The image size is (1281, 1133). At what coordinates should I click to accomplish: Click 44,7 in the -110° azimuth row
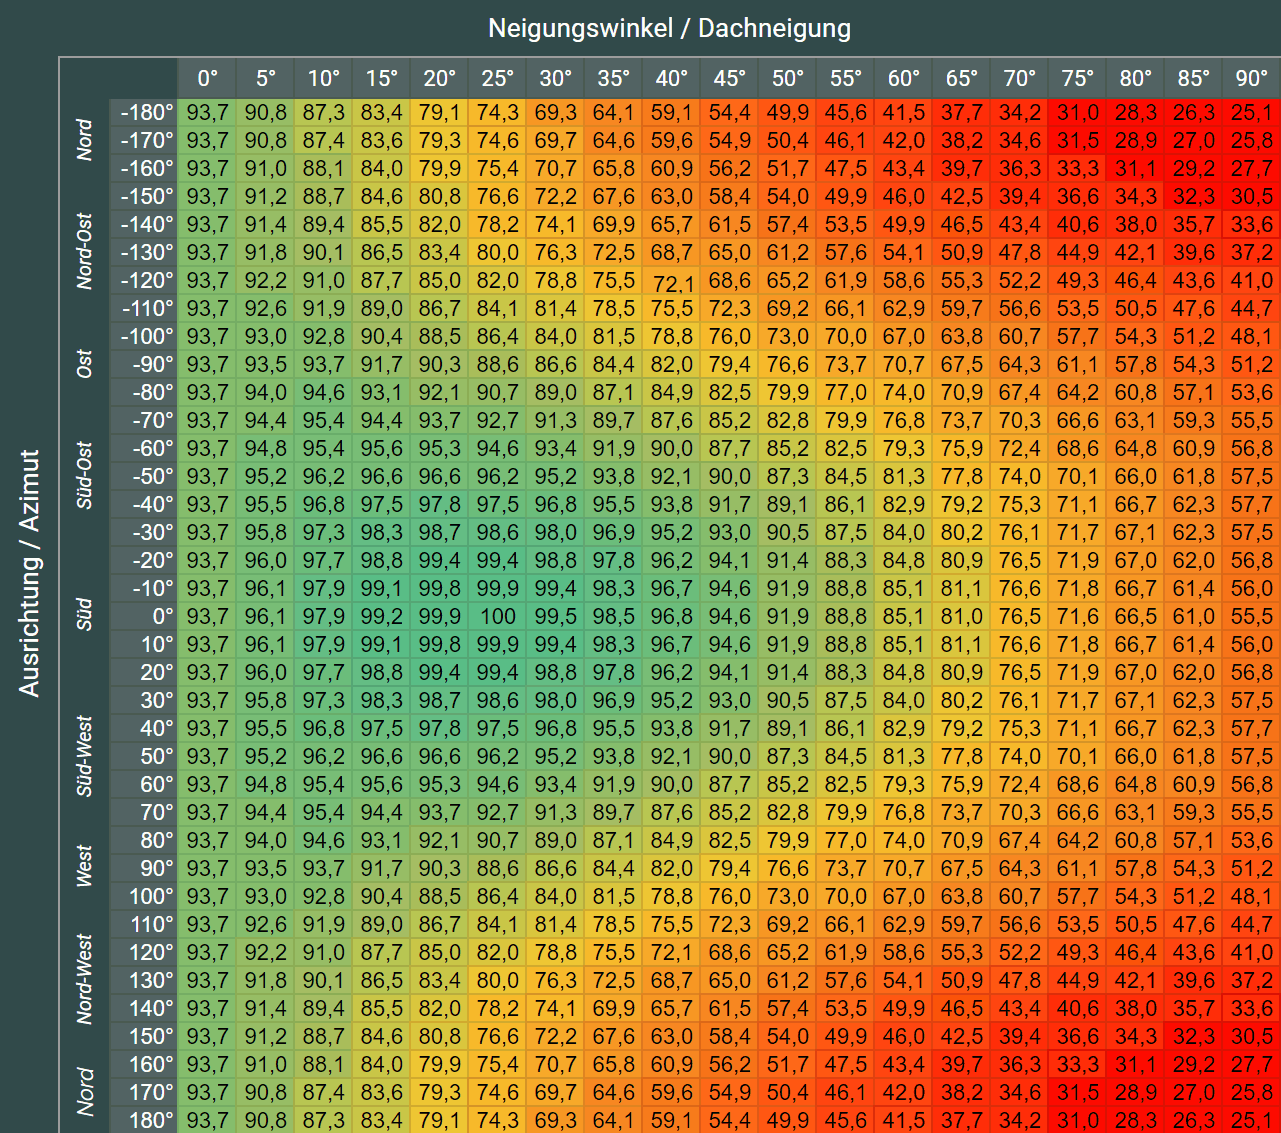(x=1252, y=309)
